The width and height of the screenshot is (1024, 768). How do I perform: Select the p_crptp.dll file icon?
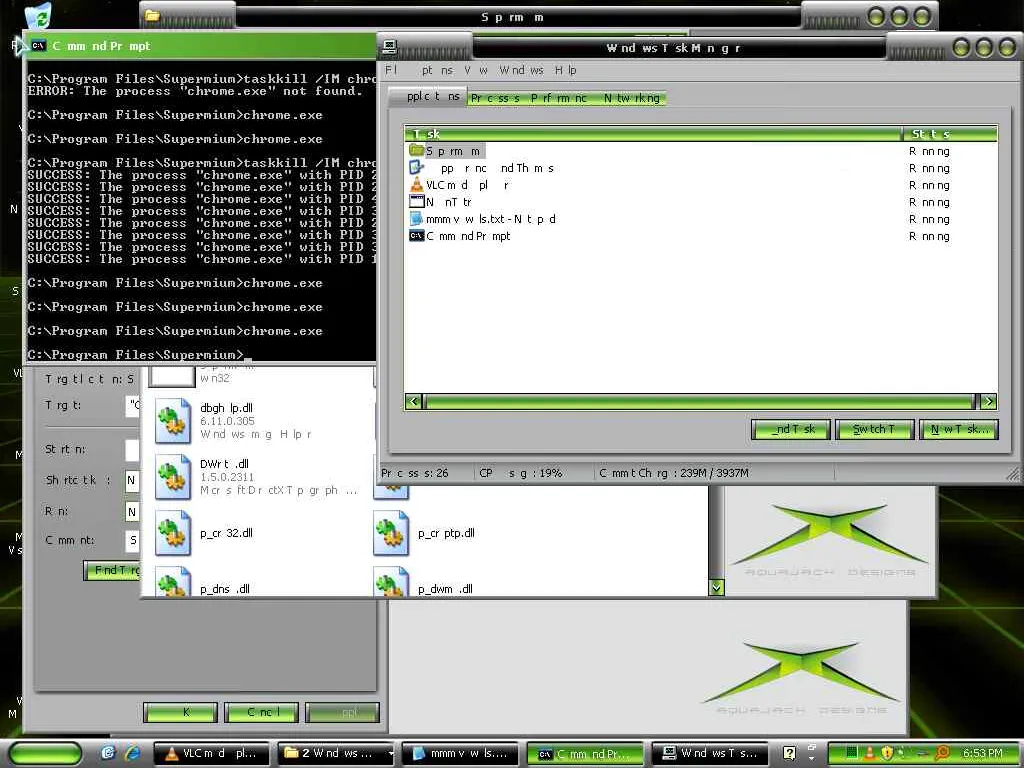click(x=391, y=533)
